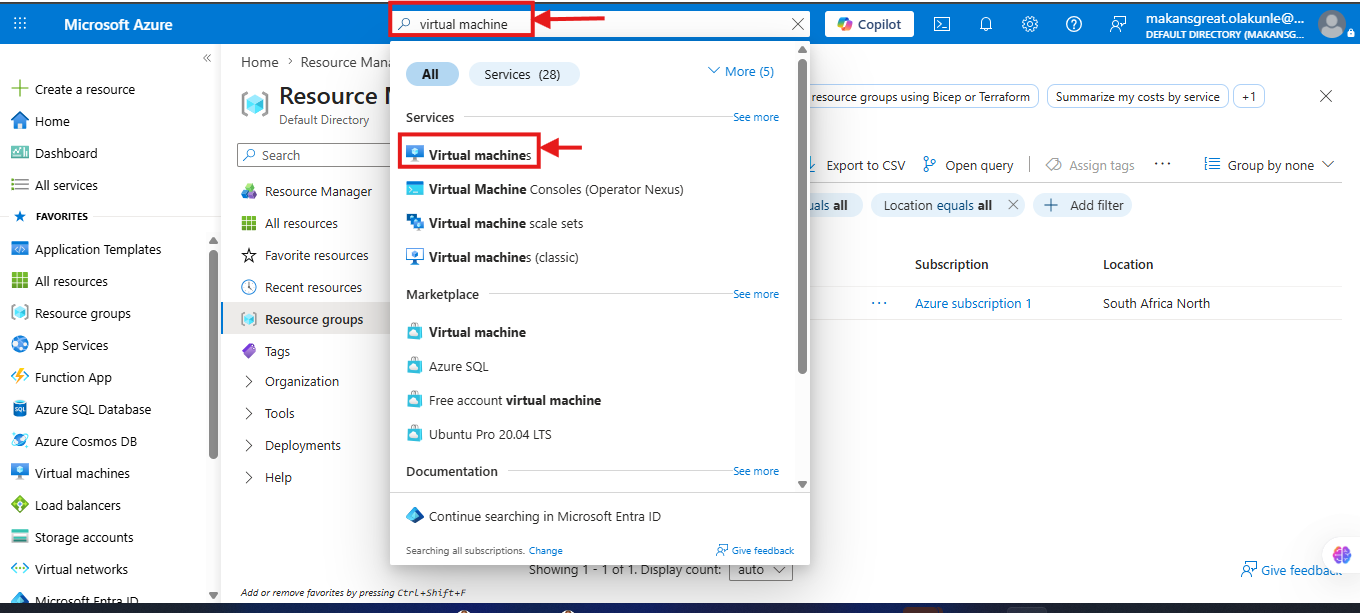Open the portal settings gear icon
This screenshot has width=1360, height=613.
[x=1030, y=24]
